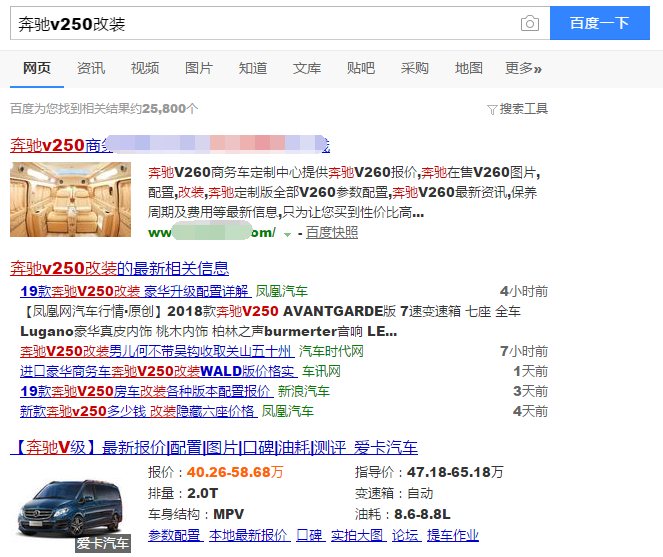Open the 实拍大图 link

pyautogui.click(x=359, y=535)
